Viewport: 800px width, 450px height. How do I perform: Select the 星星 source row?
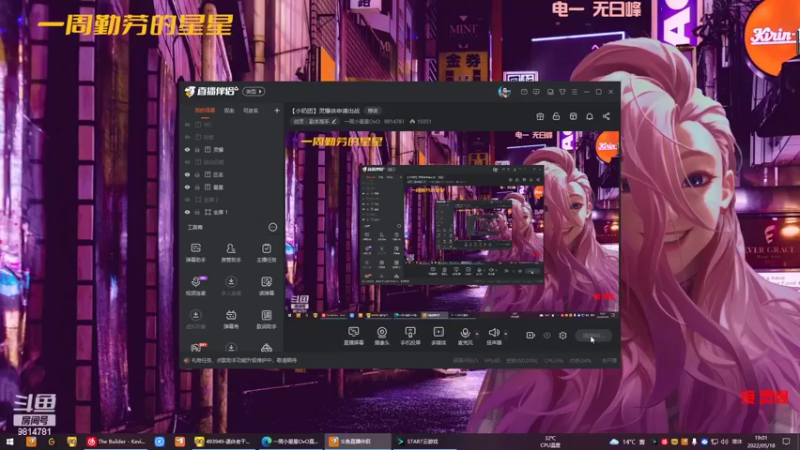[232, 187]
